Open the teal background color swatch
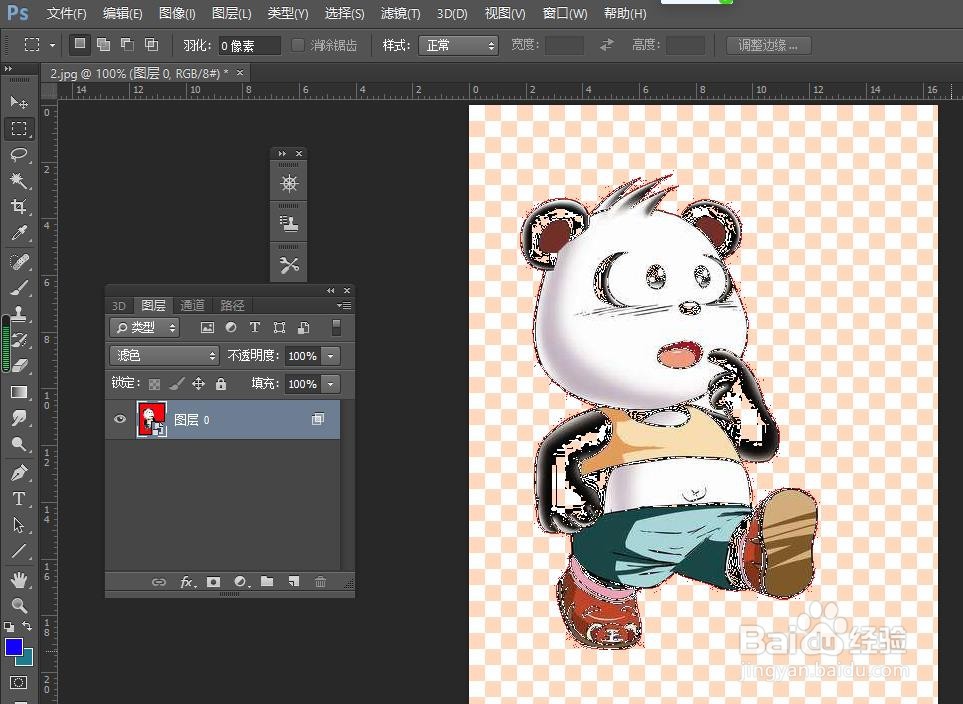The width and height of the screenshot is (963, 704). tap(26, 659)
